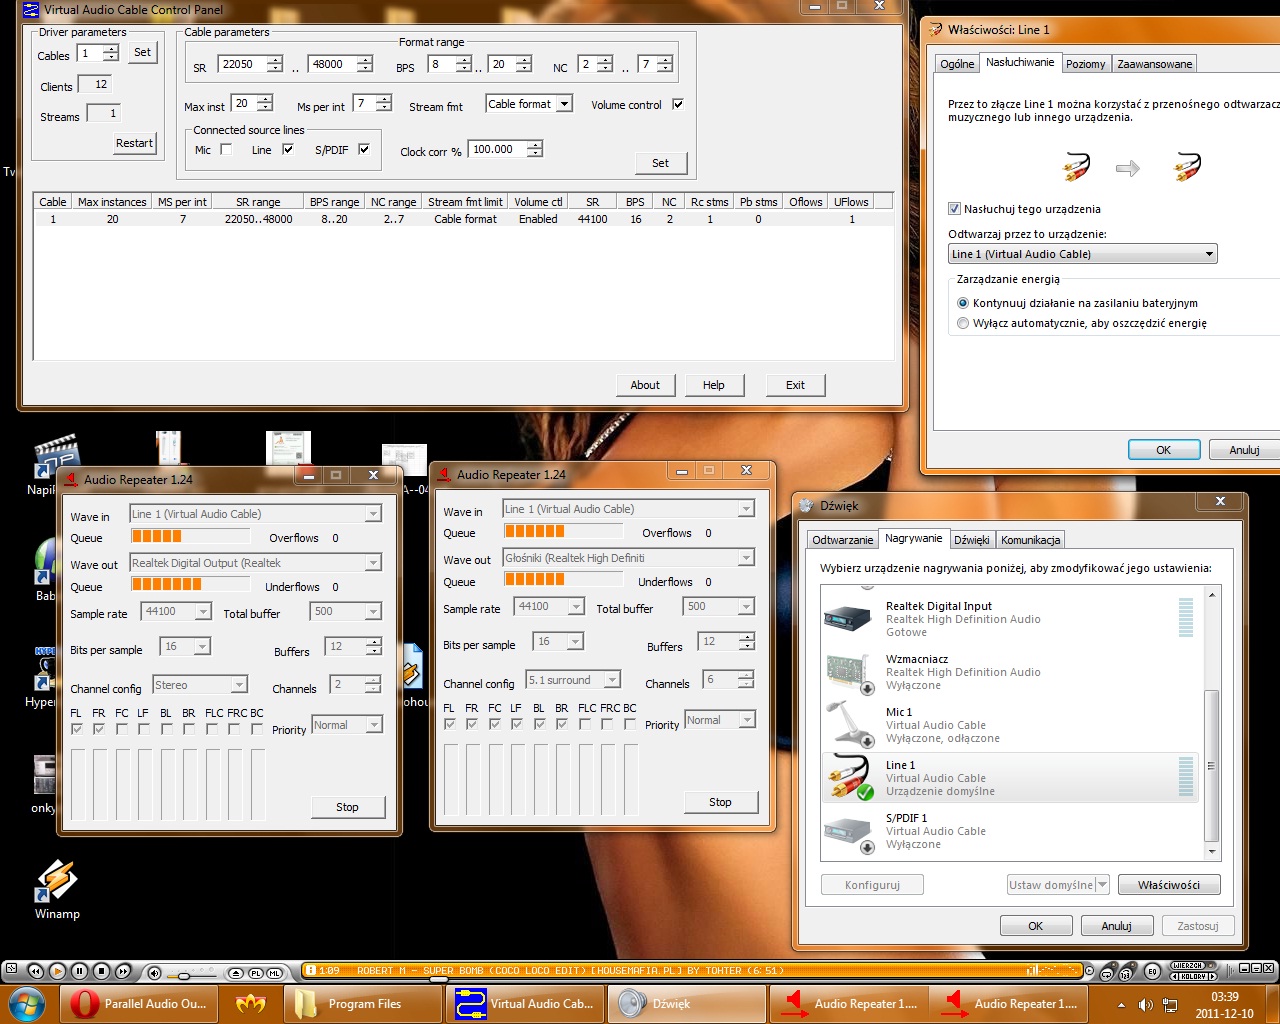This screenshot has width=1280, height=1024.
Task: Mute Winamp using its speaker icon
Action: pyautogui.click(x=154, y=972)
